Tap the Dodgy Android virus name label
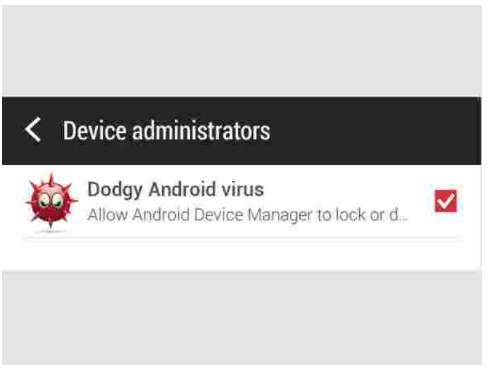This screenshot has width=491, height=368. pos(176,190)
